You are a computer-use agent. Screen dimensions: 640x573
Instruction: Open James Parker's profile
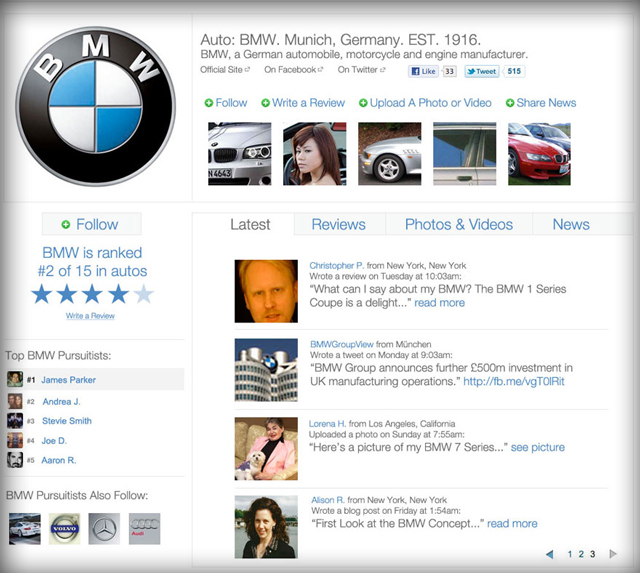click(x=69, y=380)
